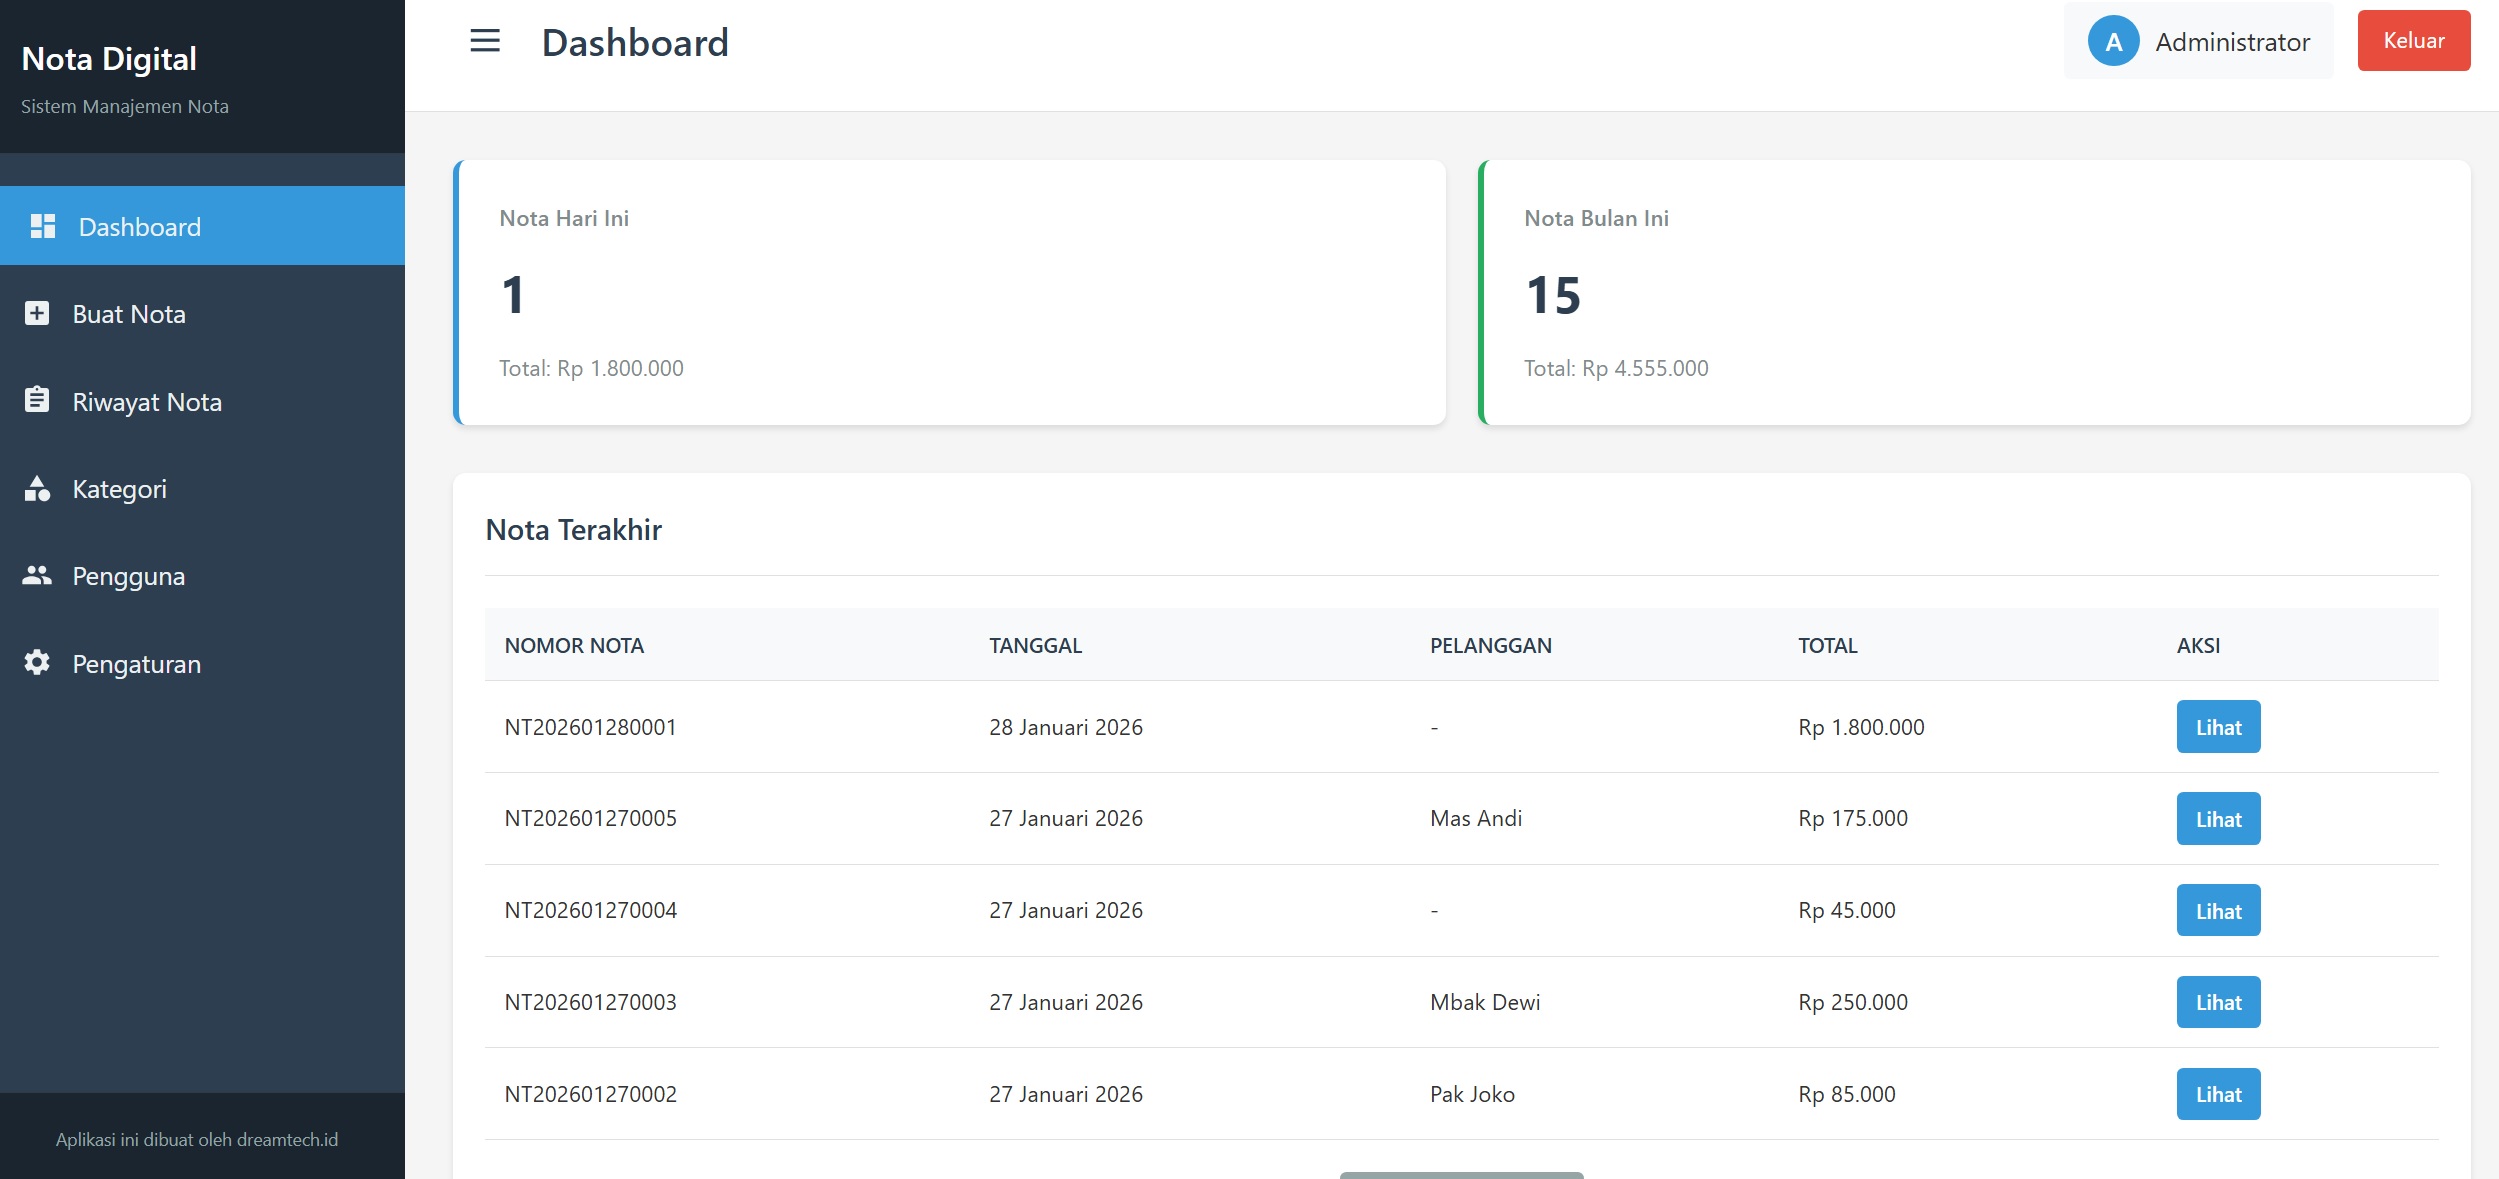2499x1179 pixels.
Task: Click the Pengaturan gear icon
Action: 37,662
